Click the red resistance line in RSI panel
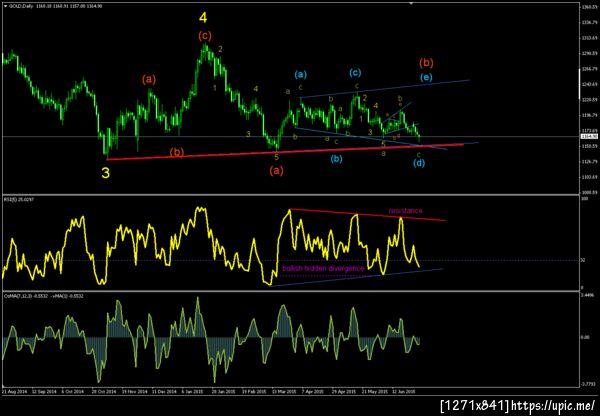Screen dimensions: 600x416 (367, 215)
